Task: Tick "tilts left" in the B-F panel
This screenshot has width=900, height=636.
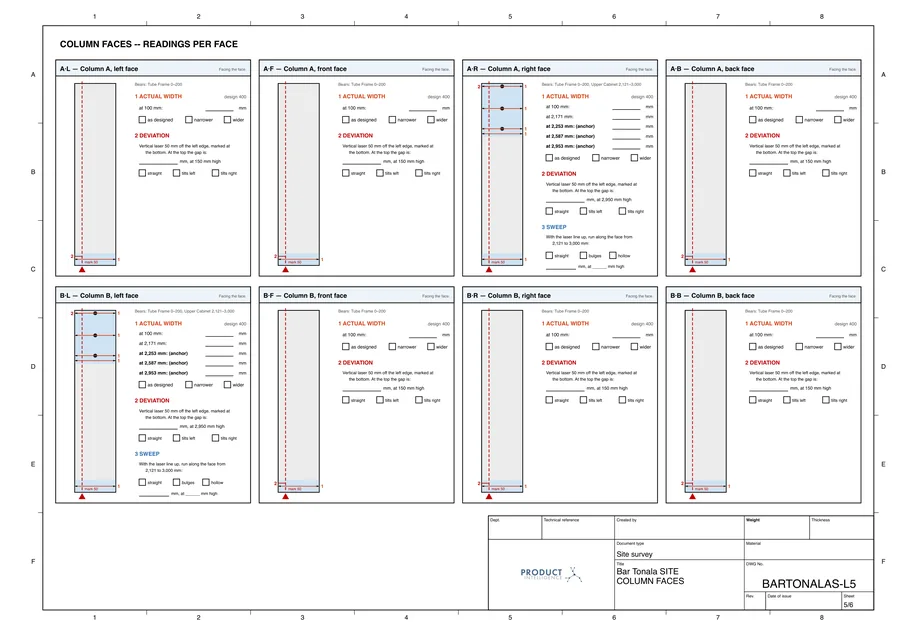Action: coord(380,400)
